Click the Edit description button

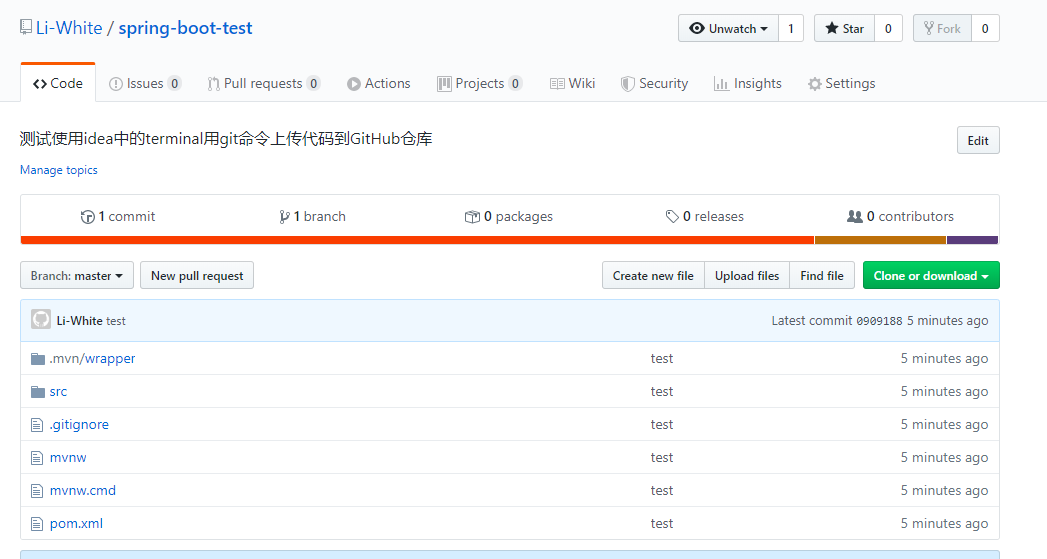pyautogui.click(x=977, y=141)
